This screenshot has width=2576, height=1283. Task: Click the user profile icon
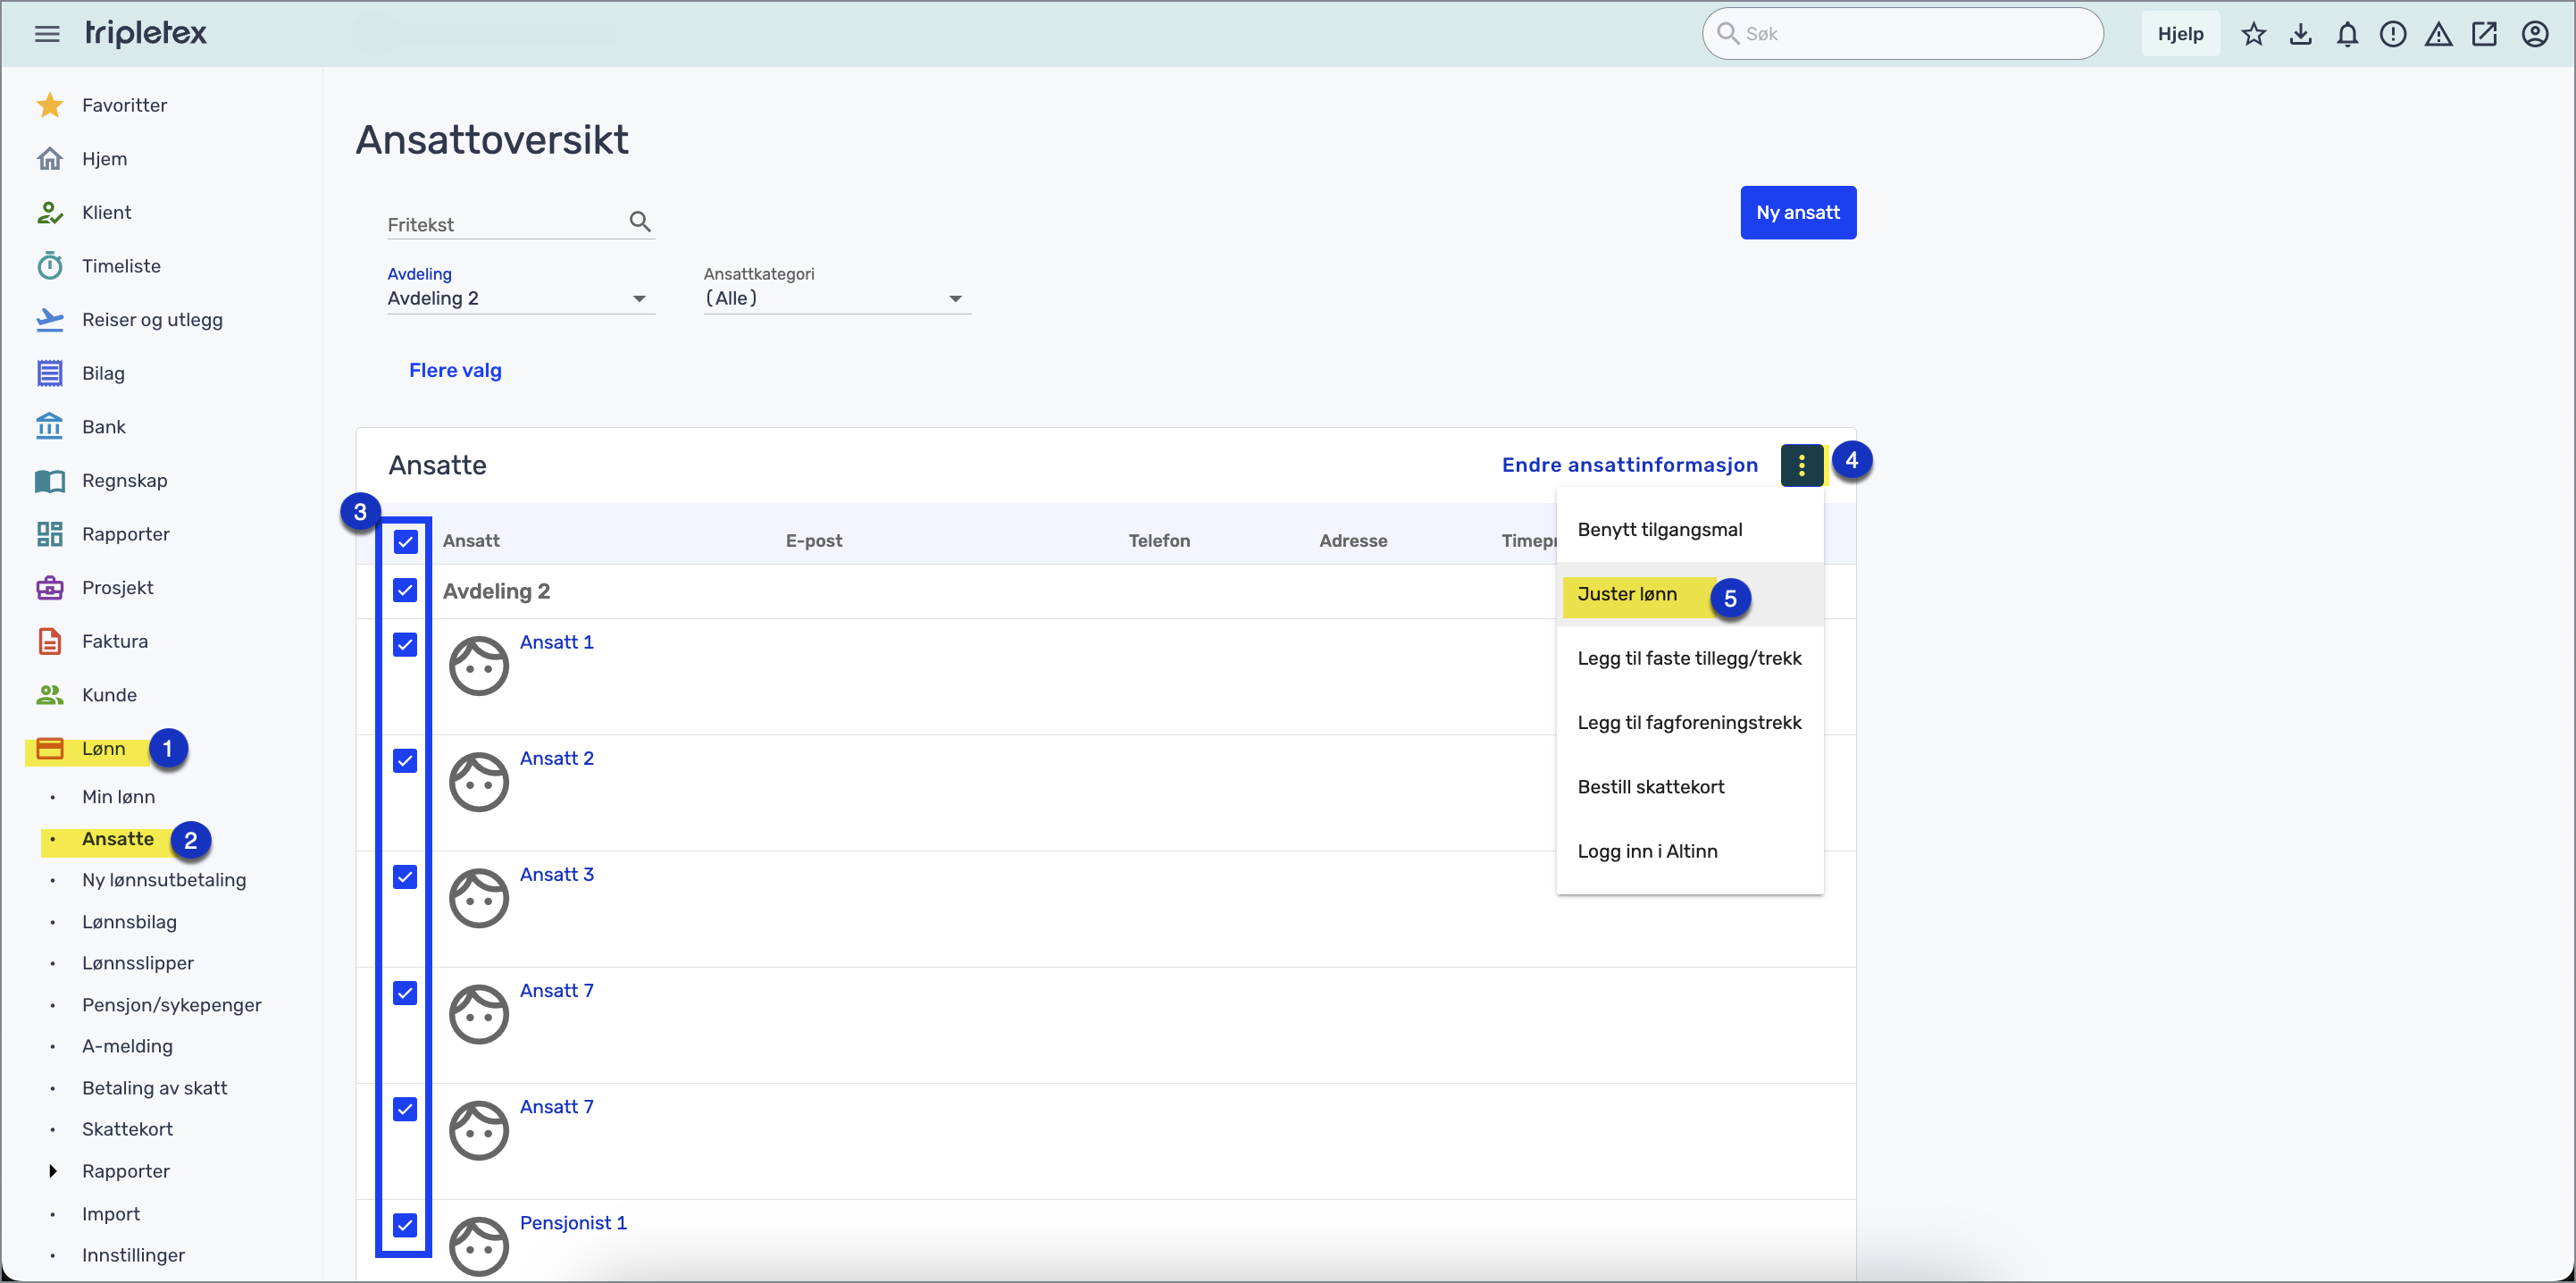(x=2534, y=34)
